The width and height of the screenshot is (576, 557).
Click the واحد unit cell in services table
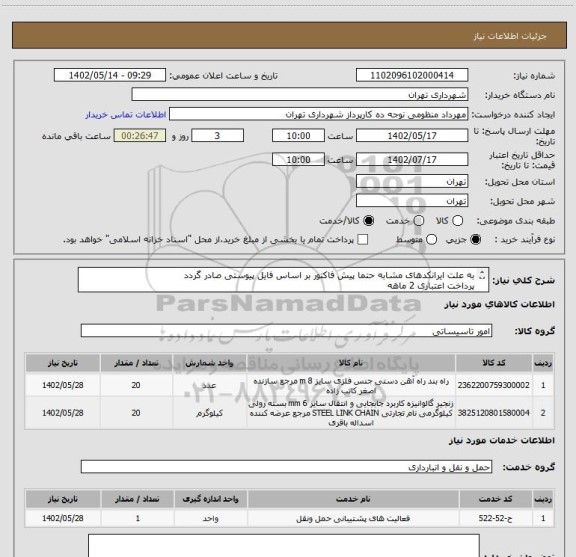211,518
